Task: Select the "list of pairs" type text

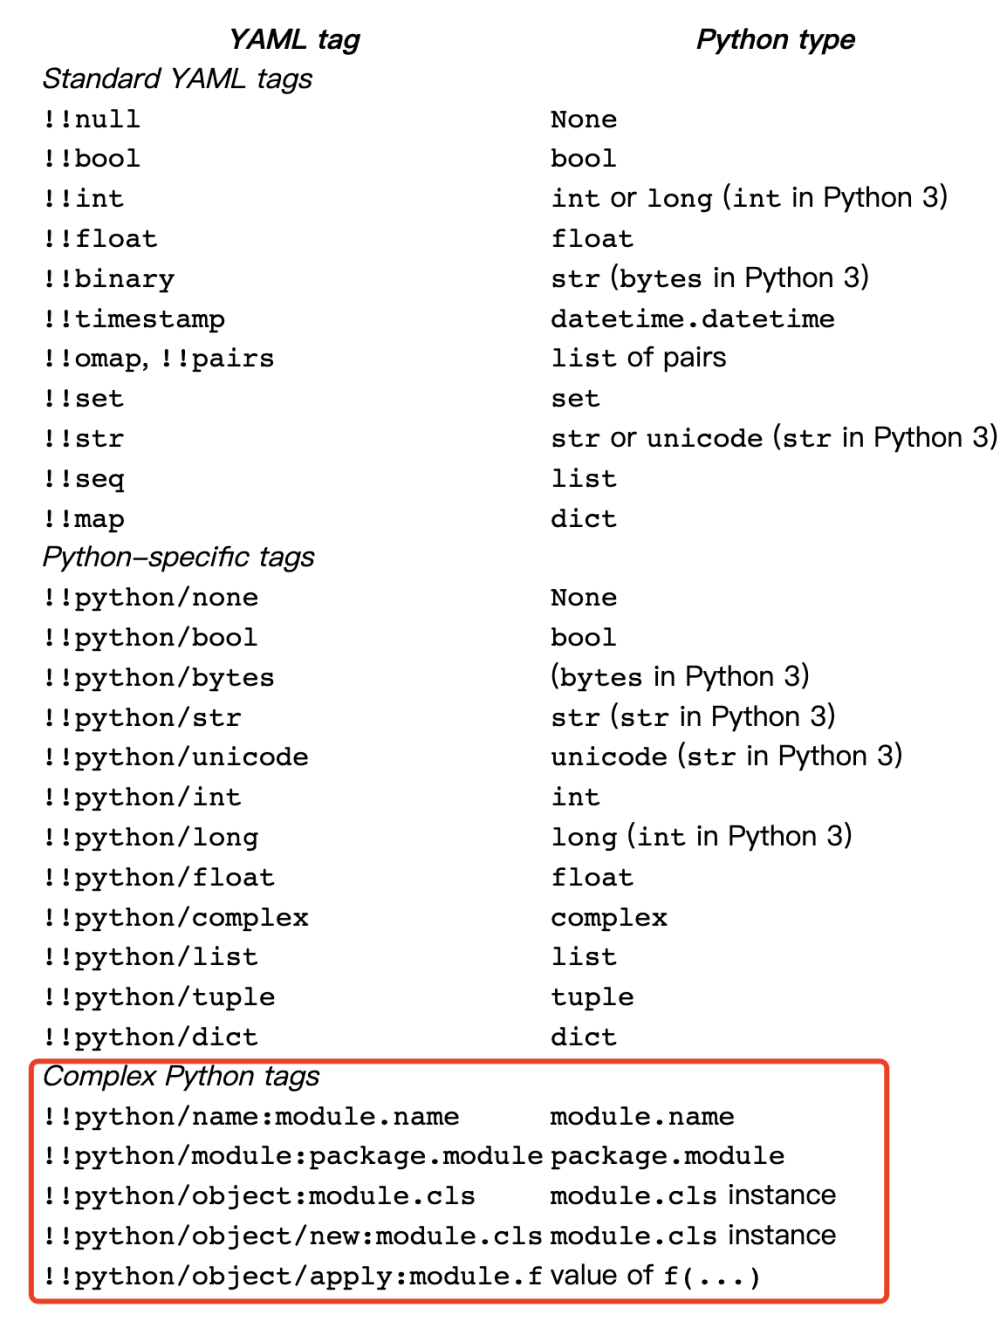Action: point(638,358)
